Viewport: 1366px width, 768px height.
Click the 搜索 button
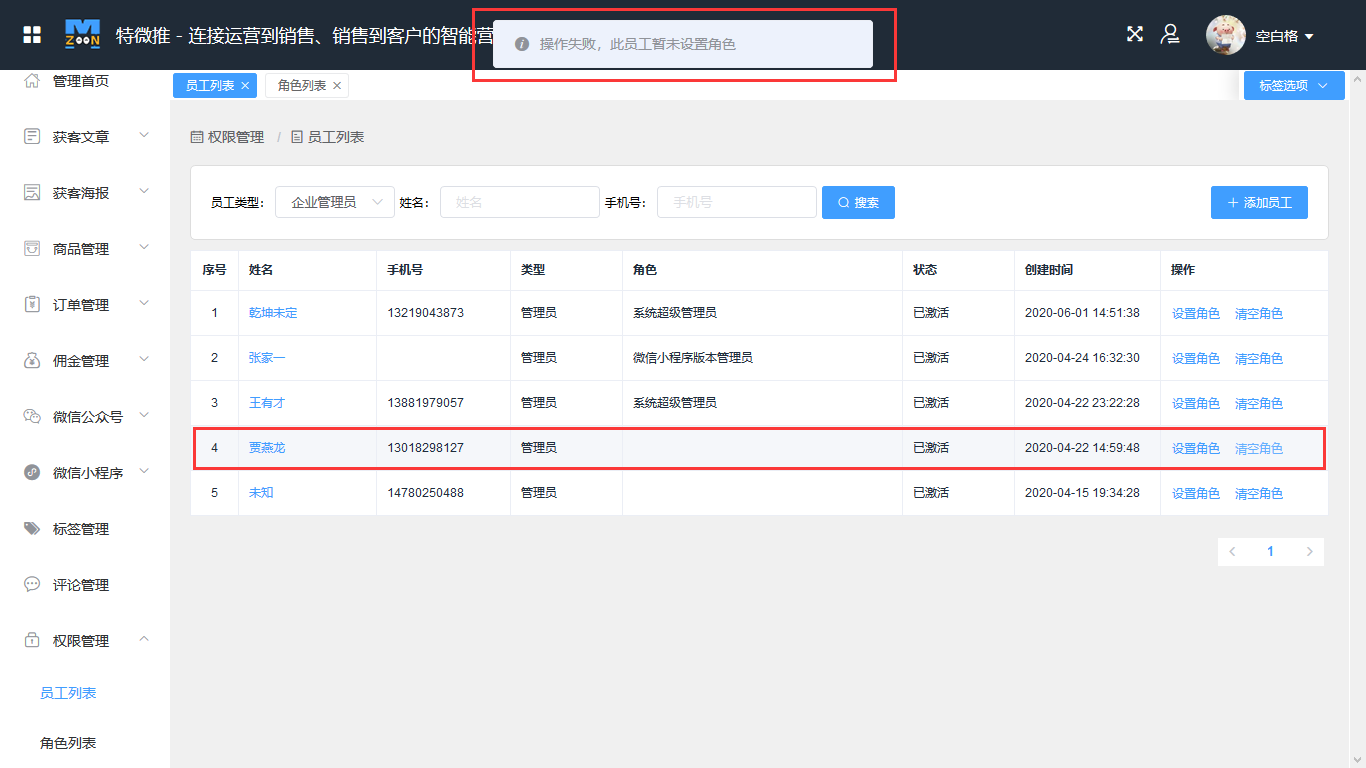(858, 202)
